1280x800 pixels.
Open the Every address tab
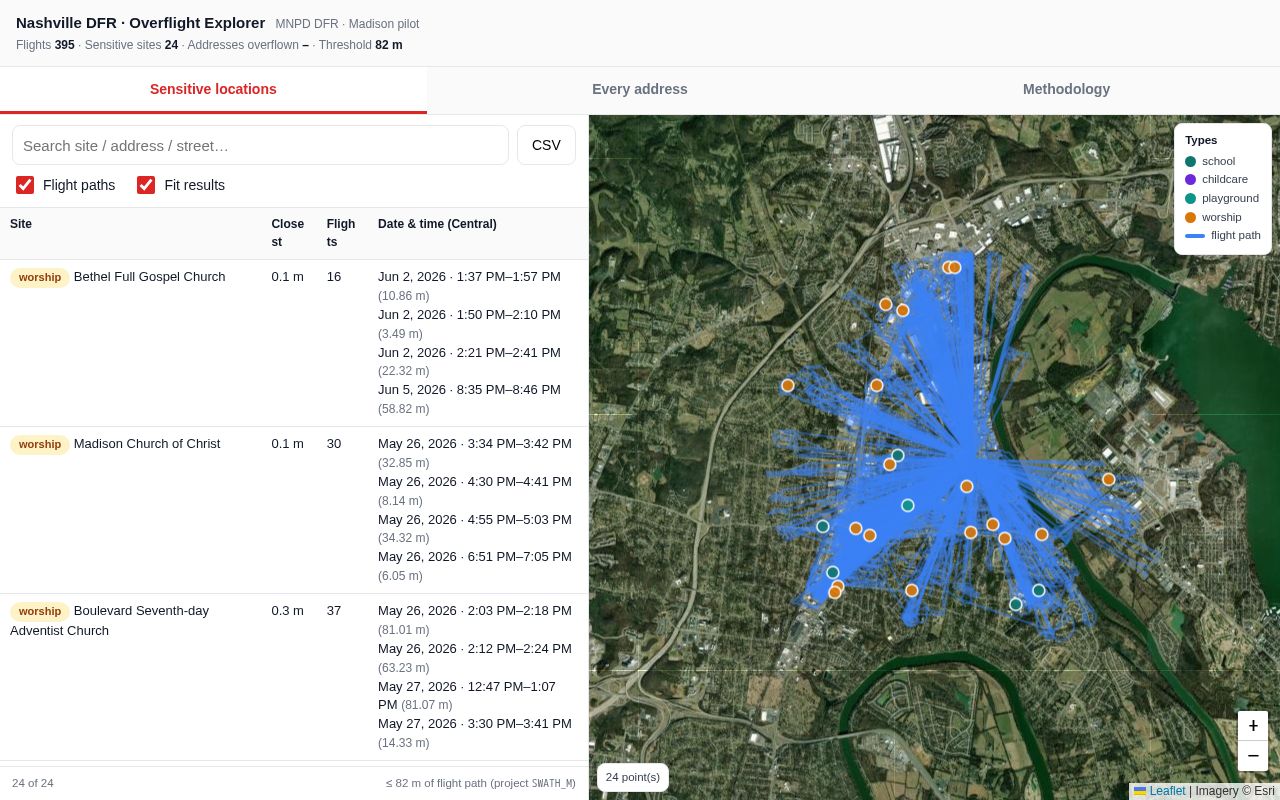640,89
